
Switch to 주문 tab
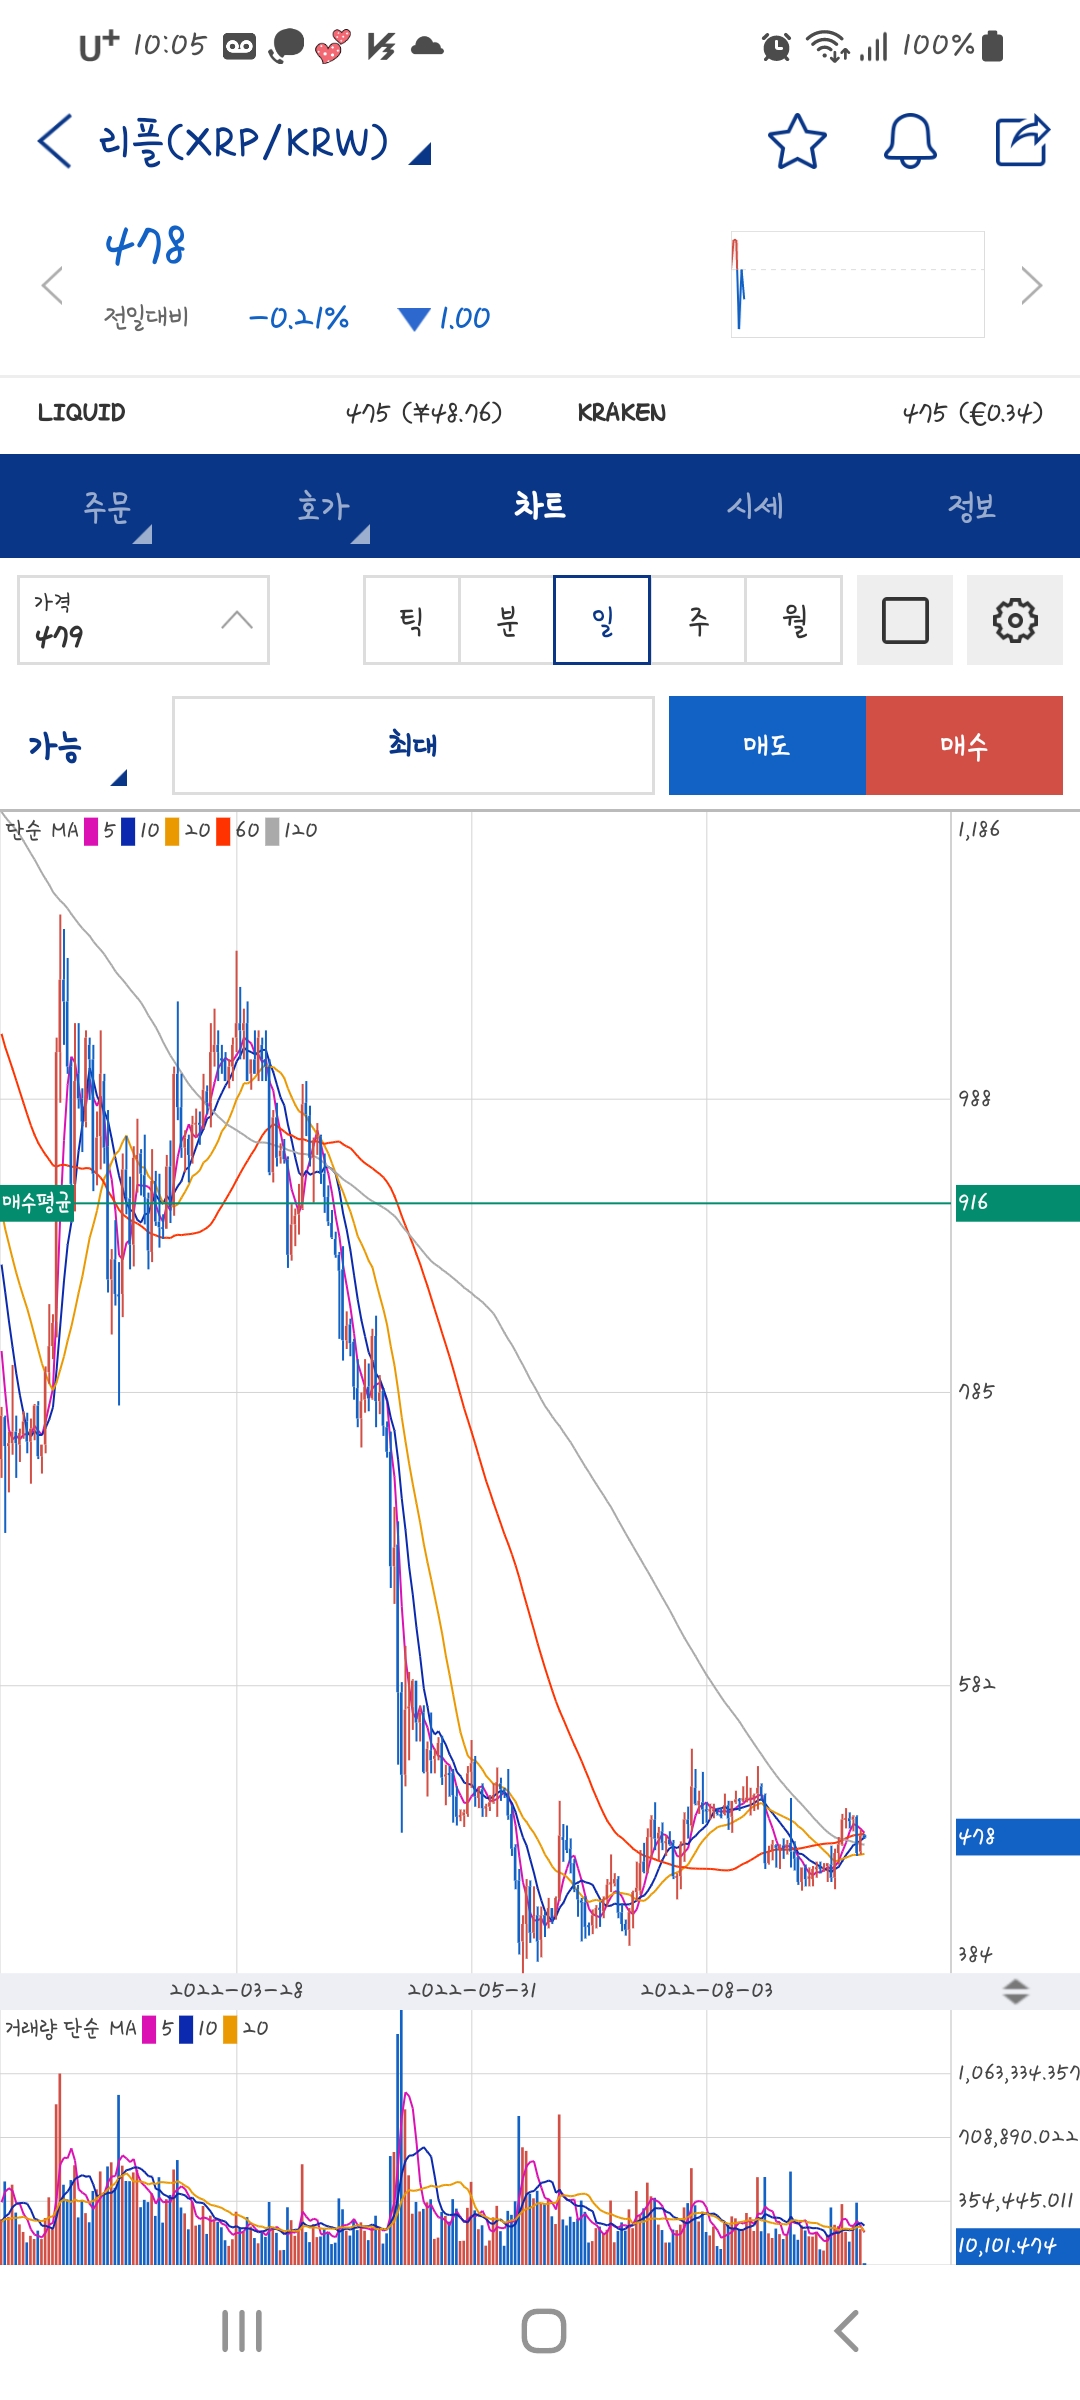point(108,506)
